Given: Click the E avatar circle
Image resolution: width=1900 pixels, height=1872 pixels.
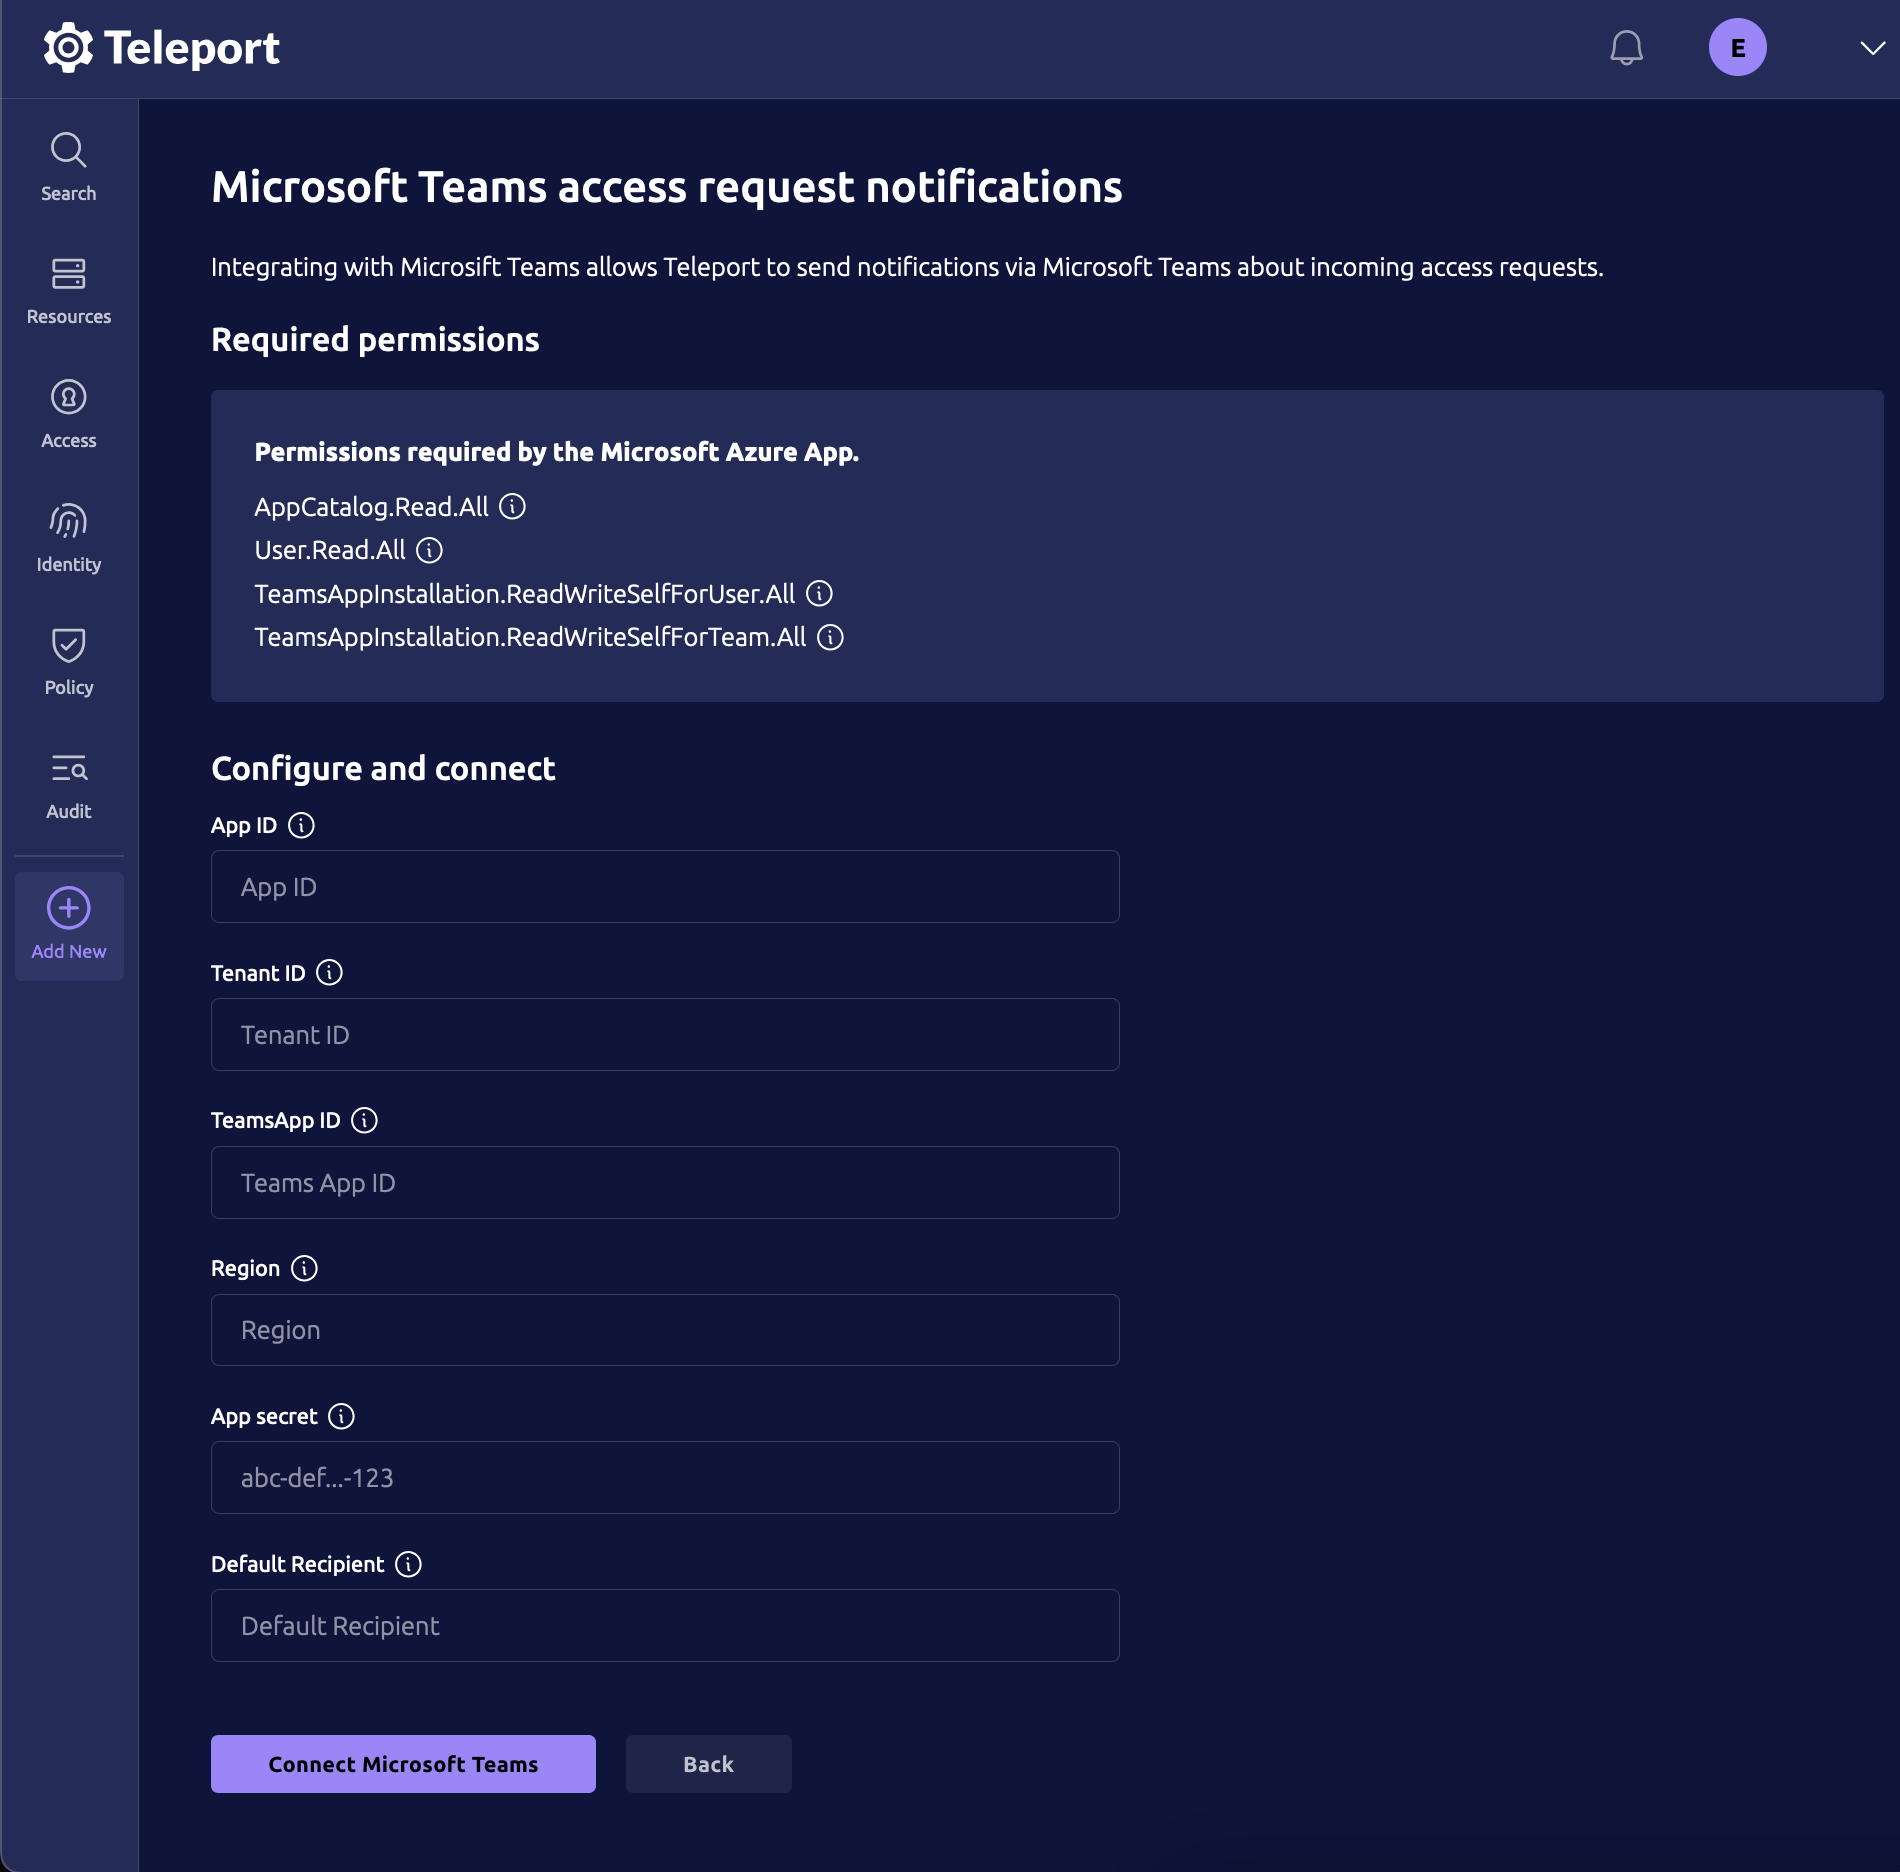Looking at the screenshot, I should coord(1738,46).
